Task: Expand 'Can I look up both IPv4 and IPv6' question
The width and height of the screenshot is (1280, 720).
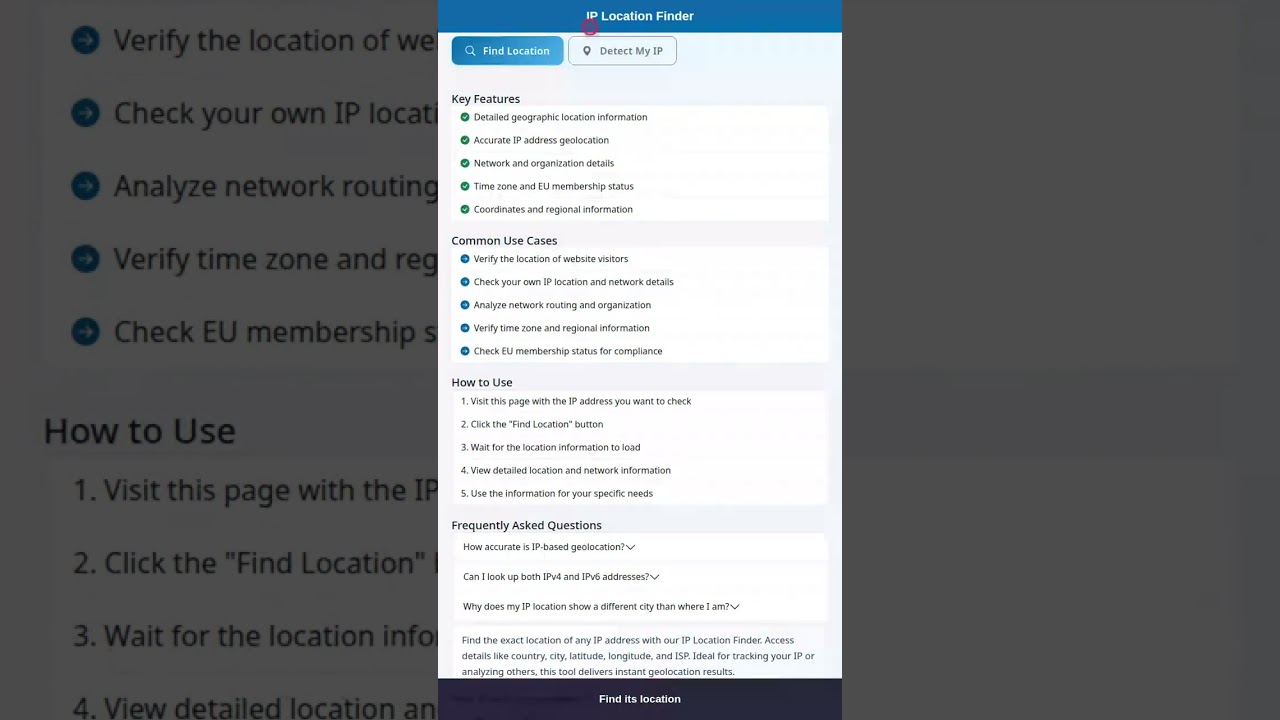Action: coord(640,577)
